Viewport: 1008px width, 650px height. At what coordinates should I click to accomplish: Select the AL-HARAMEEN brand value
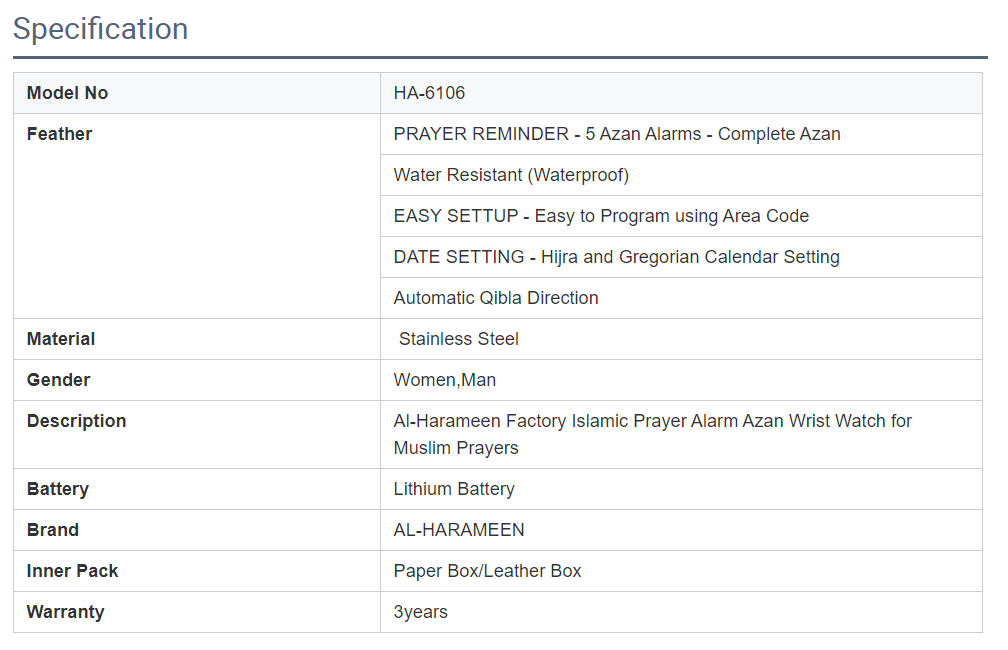click(x=459, y=530)
